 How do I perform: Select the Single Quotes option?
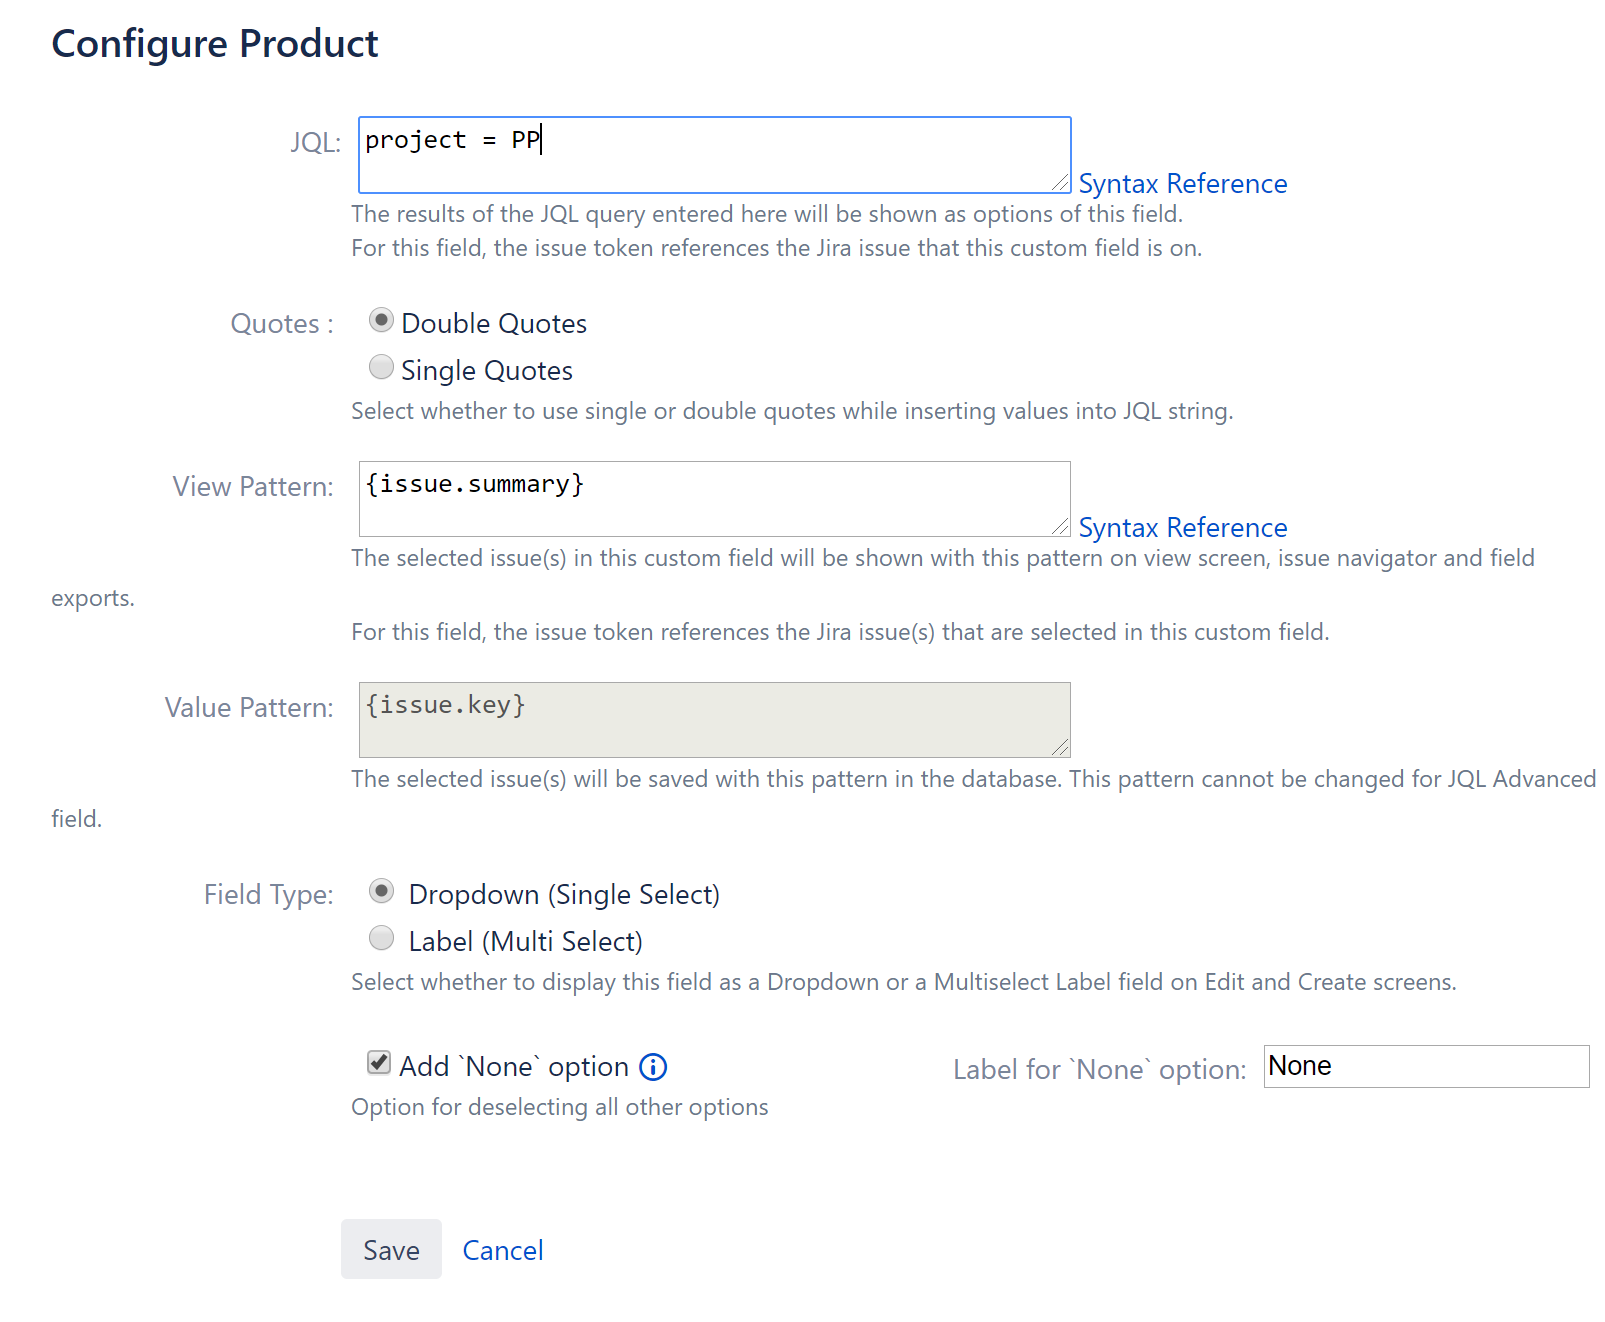click(381, 367)
